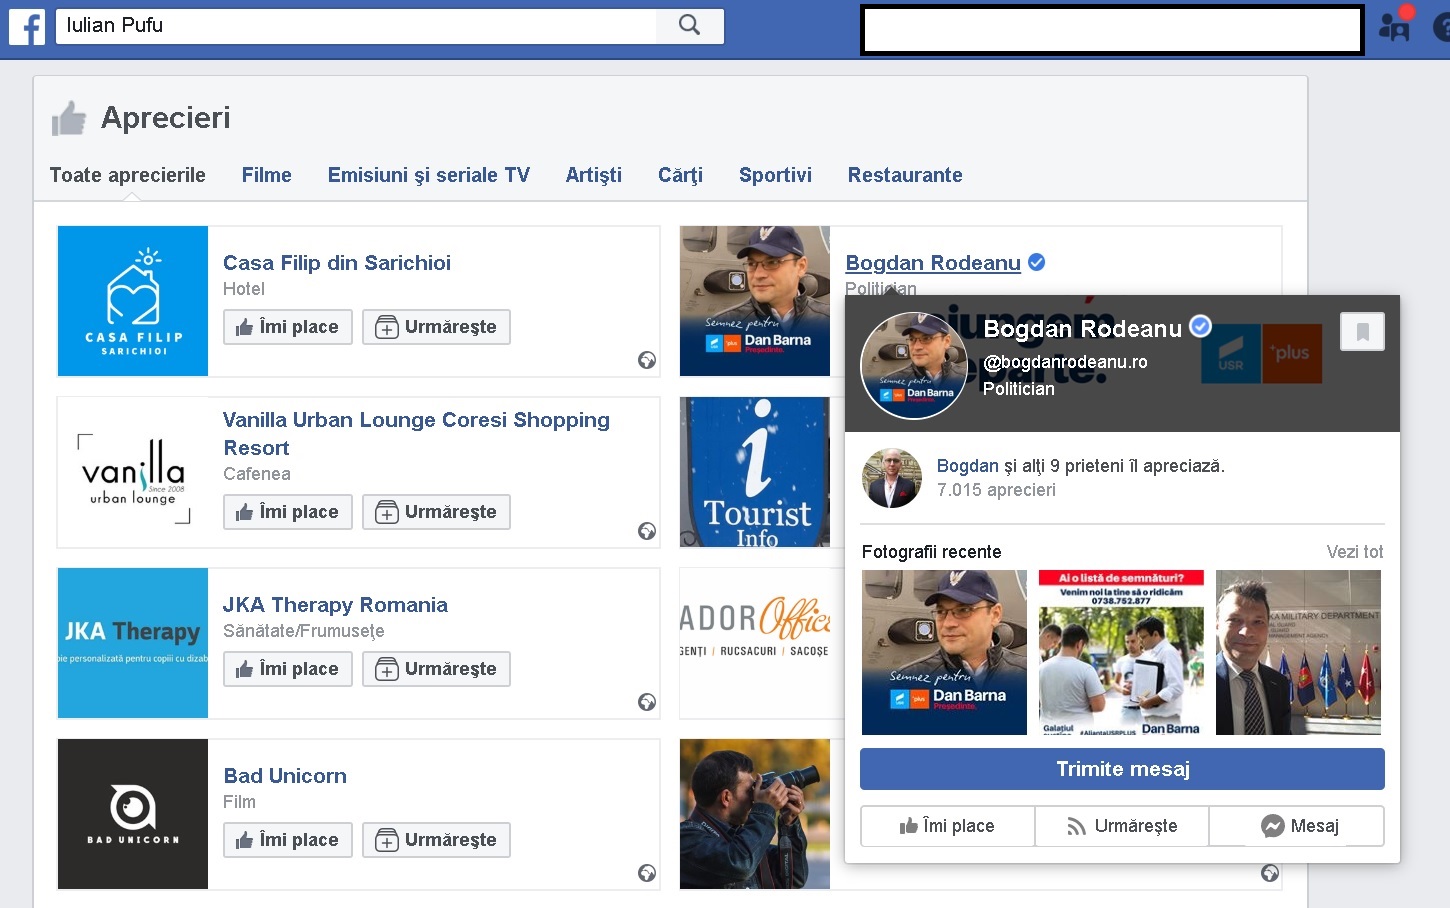Click the search magnifier button
Image resolution: width=1450 pixels, height=908 pixels.
(x=689, y=25)
